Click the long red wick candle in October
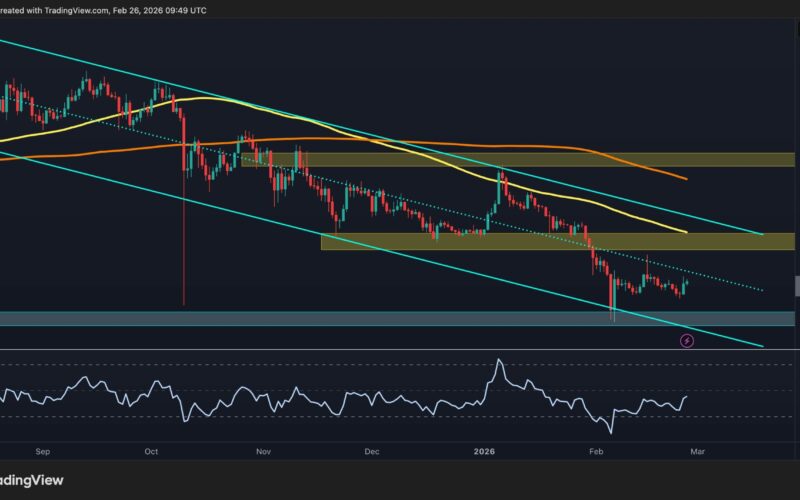This screenshot has width=800, height=500. pyautogui.click(x=184, y=250)
